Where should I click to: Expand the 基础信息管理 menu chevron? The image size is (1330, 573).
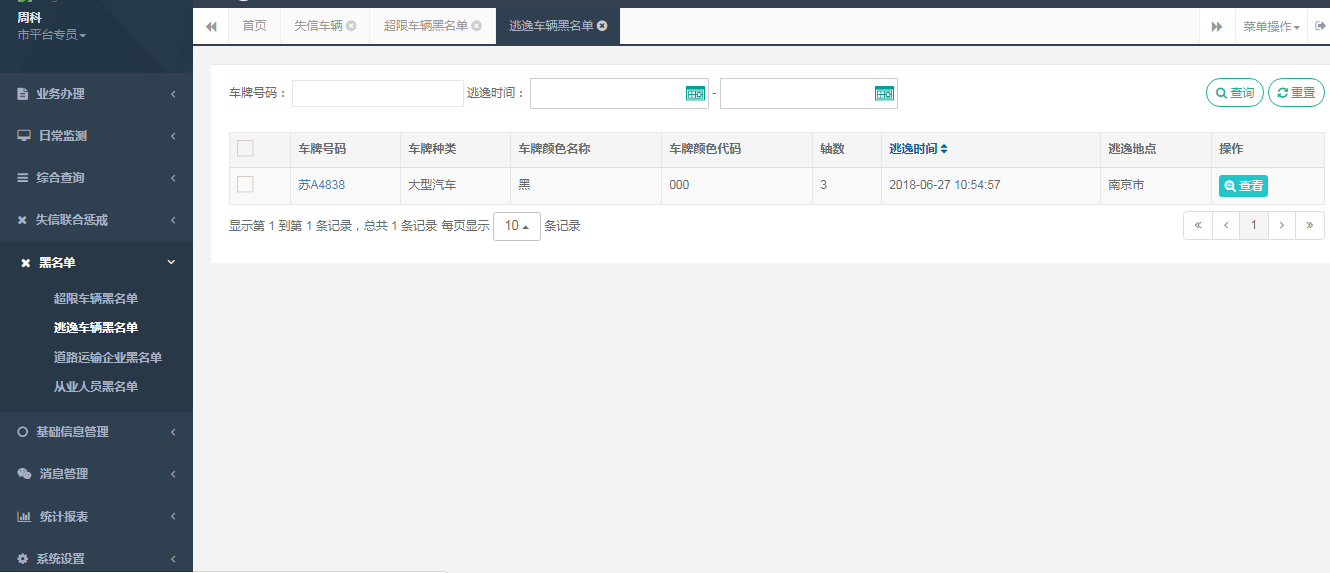coord(173,432)
